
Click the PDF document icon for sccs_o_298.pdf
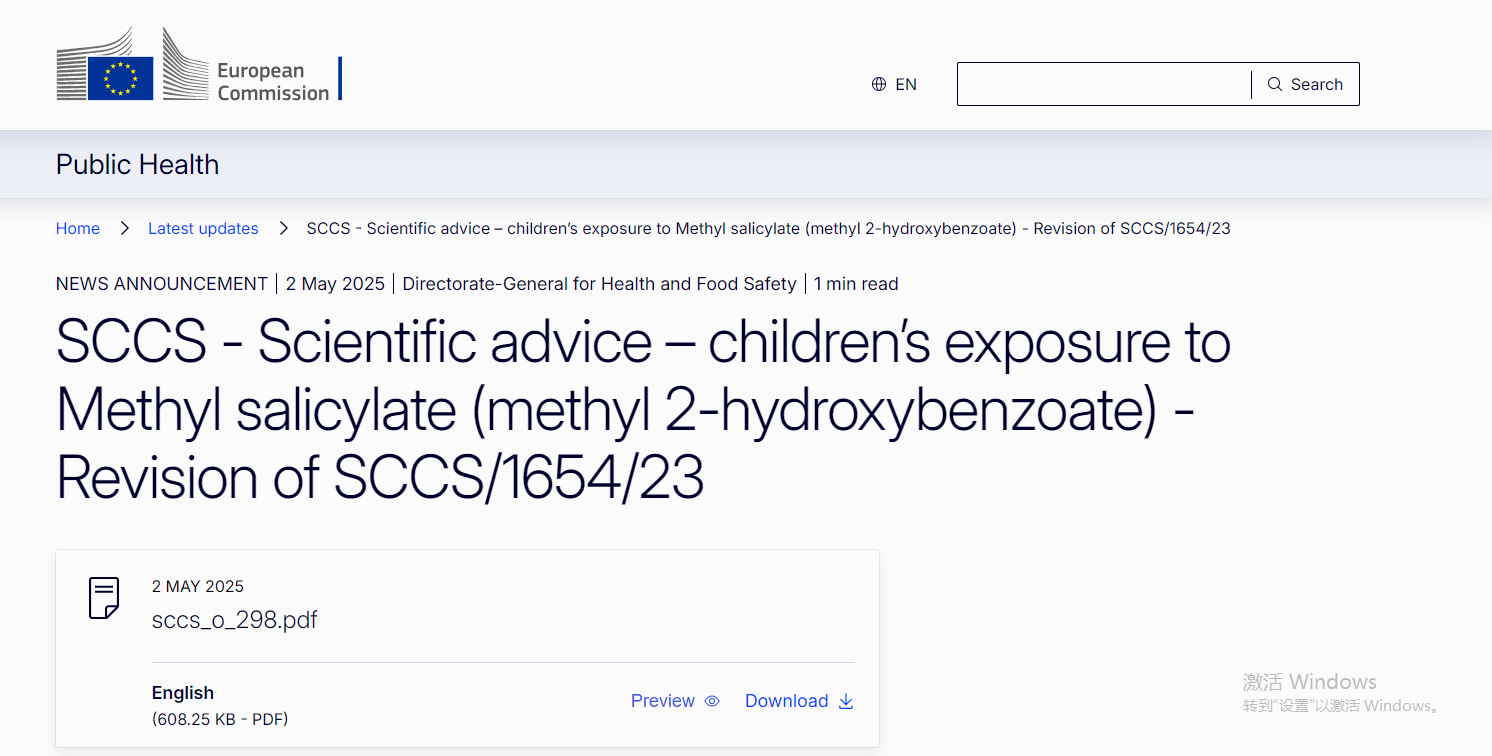(x=103, y=597)
